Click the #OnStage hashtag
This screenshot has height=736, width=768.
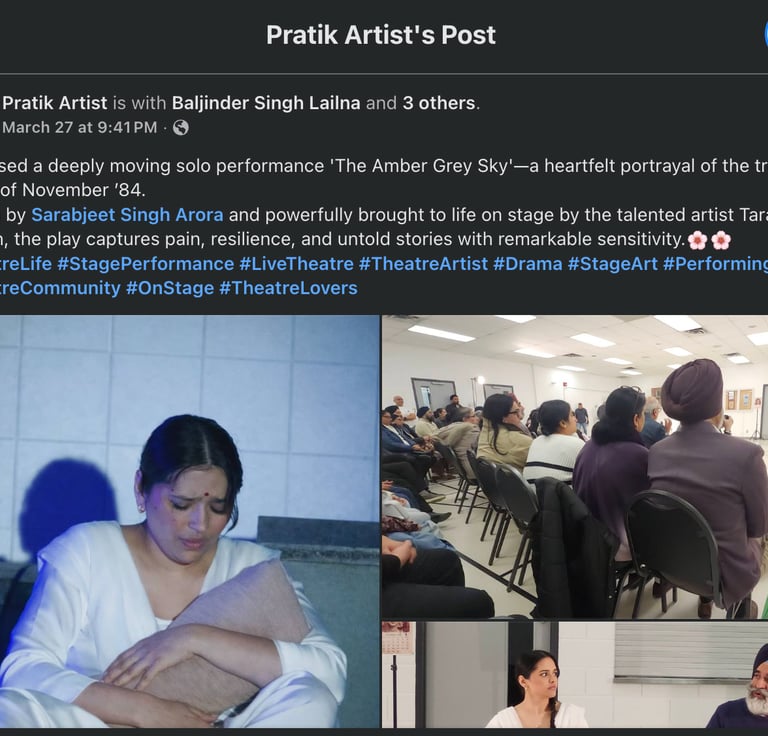(x=169, y=288)
